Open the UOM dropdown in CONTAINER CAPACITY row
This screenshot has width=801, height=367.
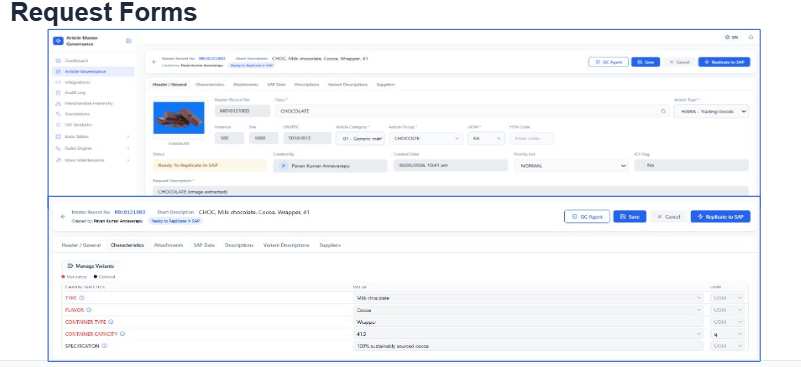click(x=727, y=334)
